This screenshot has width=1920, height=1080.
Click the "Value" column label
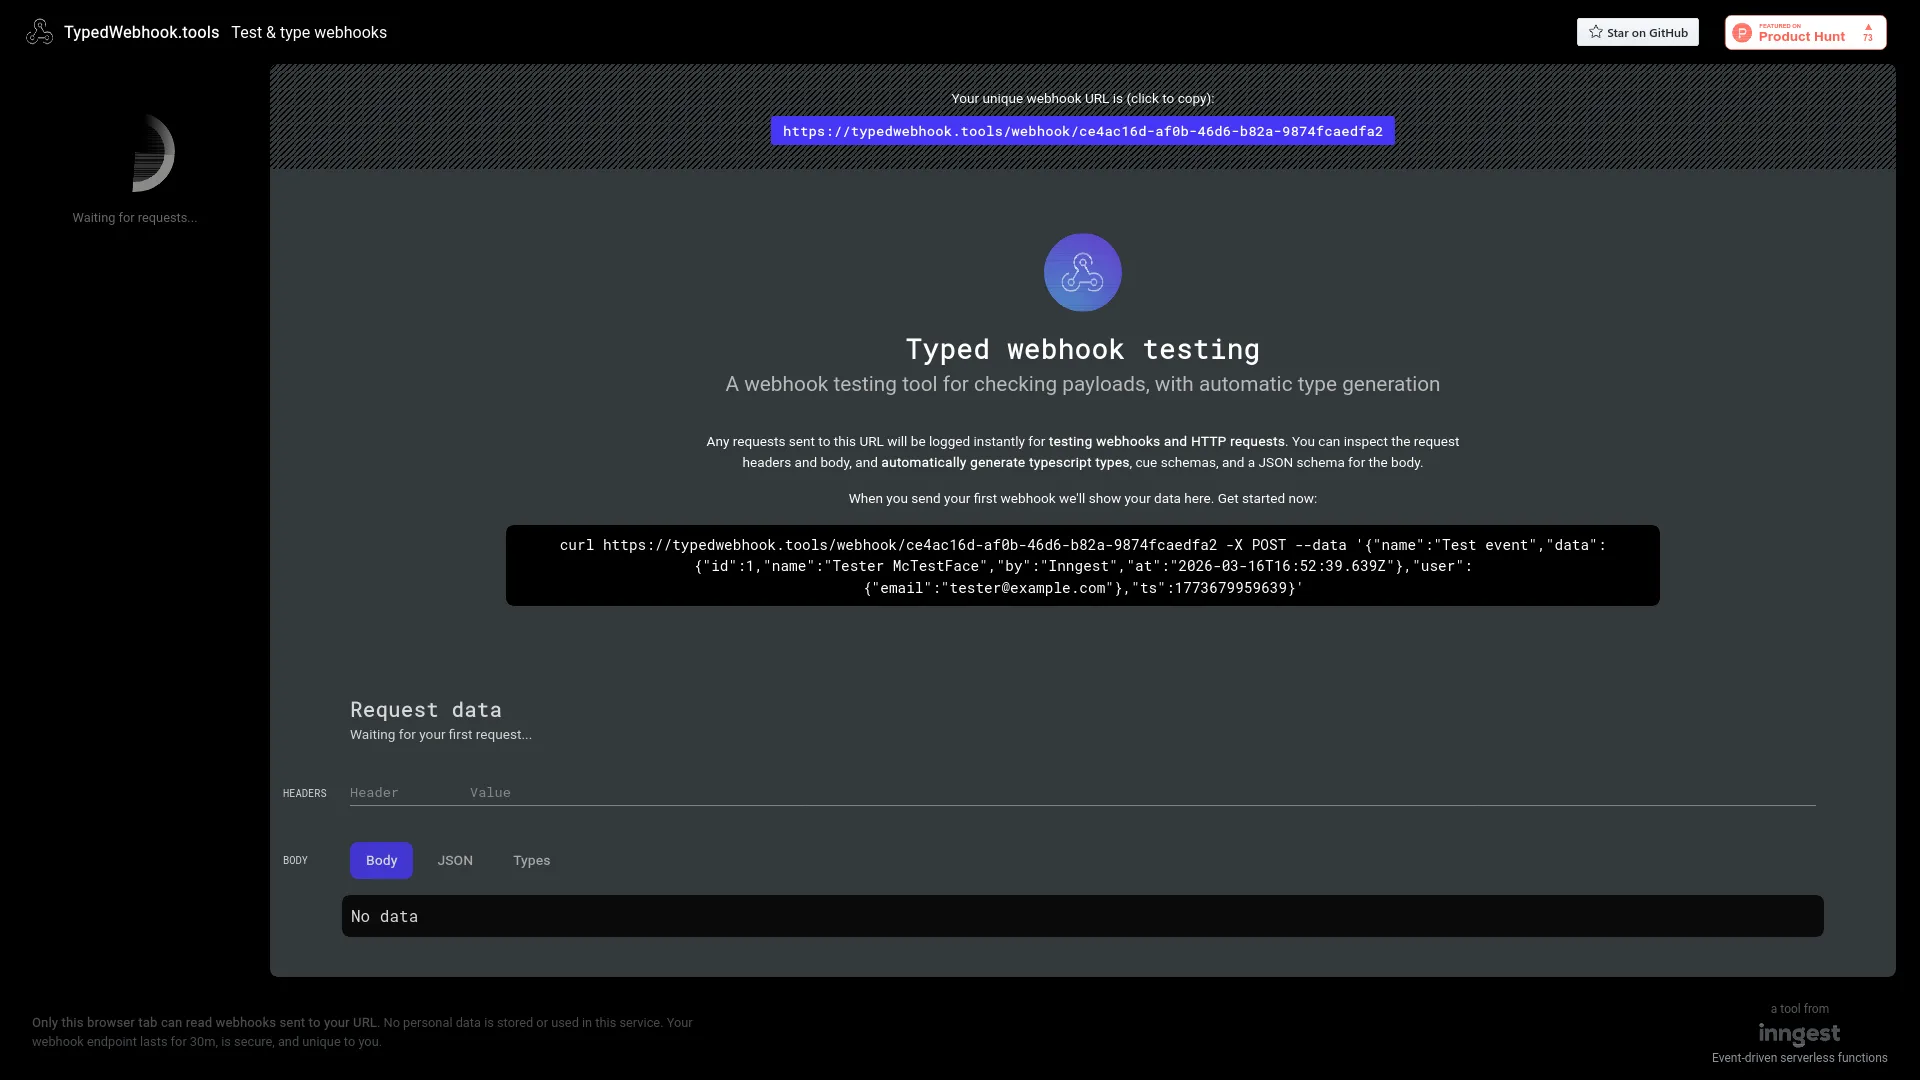pos(490,792)
